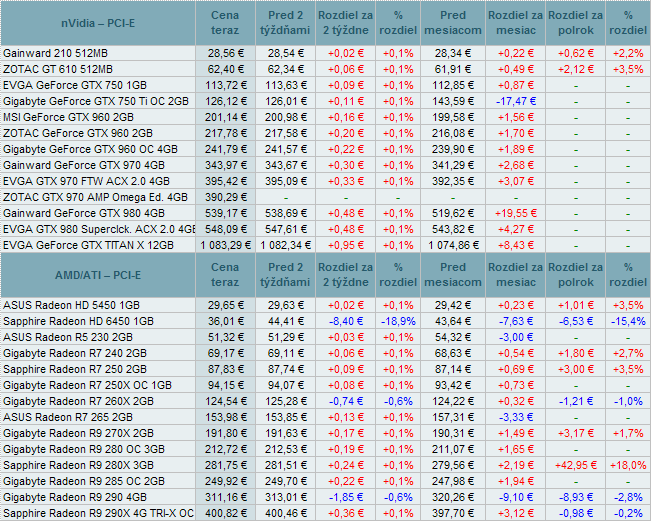Screen dimensions: 651x521
Task: Select Gigabyte Radeon R7 250X OC 1GB
Action: point(87,385)
